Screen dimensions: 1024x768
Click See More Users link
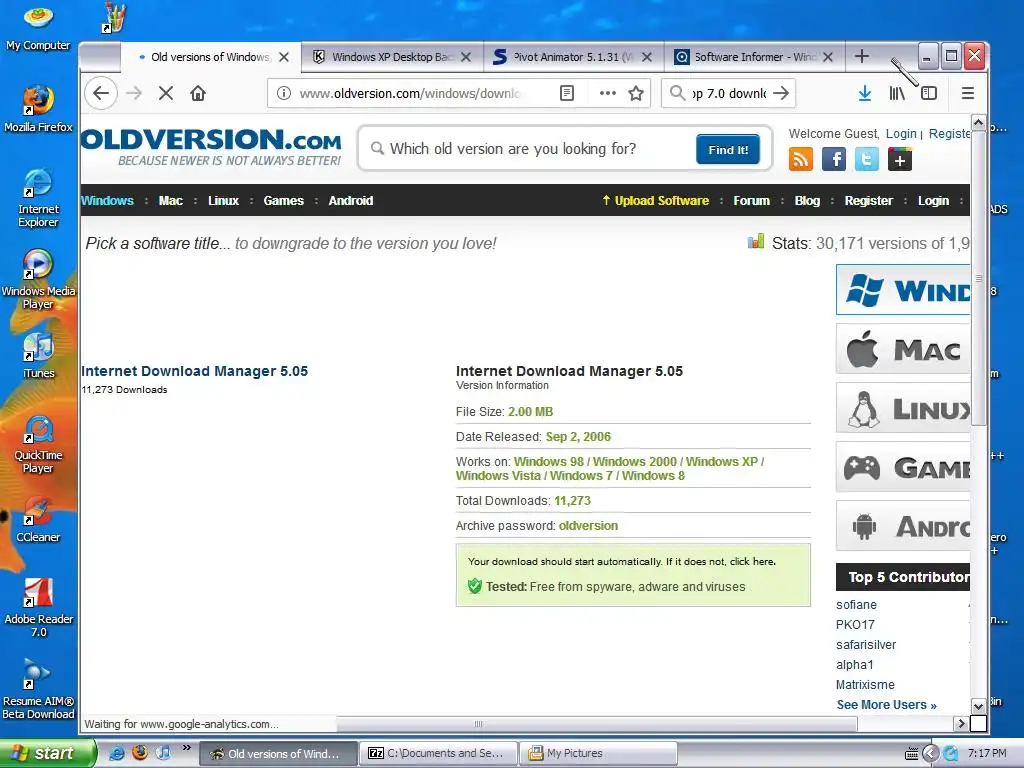point(886,705)
